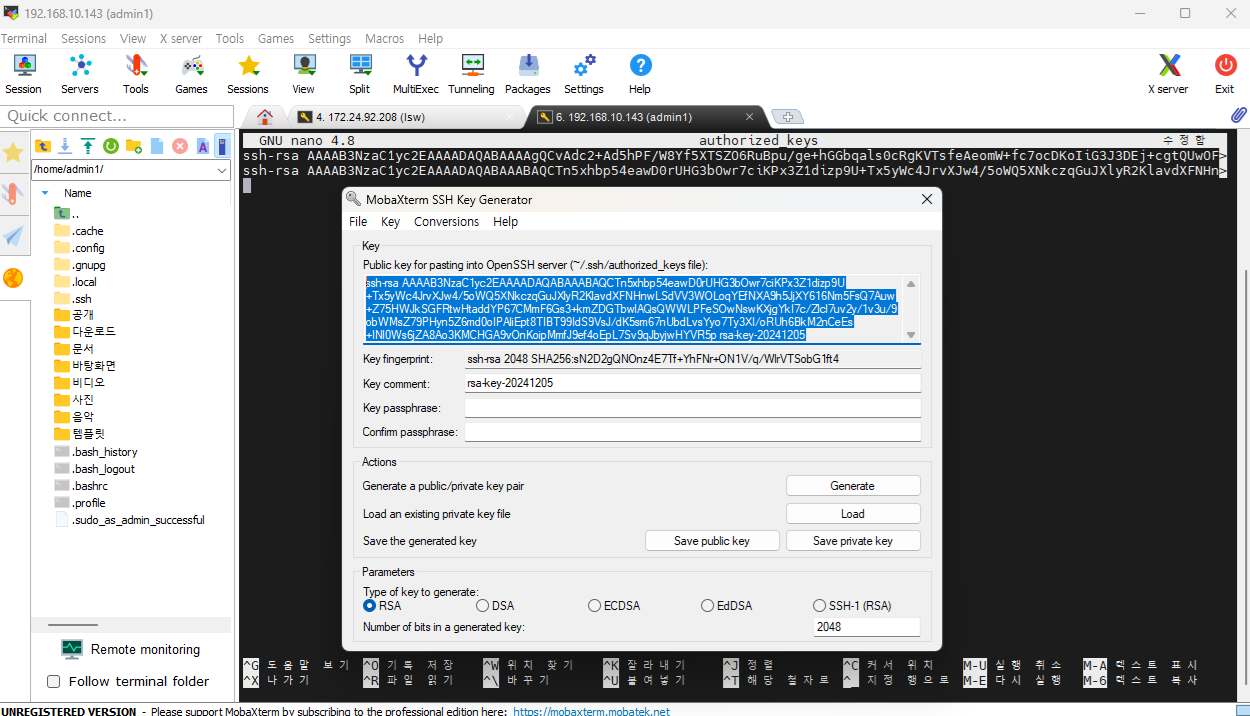Screen dimensions: 1250x716
Task: Select the SSH-1 (RSA) key type
Action: pyautogui.click(x=820, y=606)
